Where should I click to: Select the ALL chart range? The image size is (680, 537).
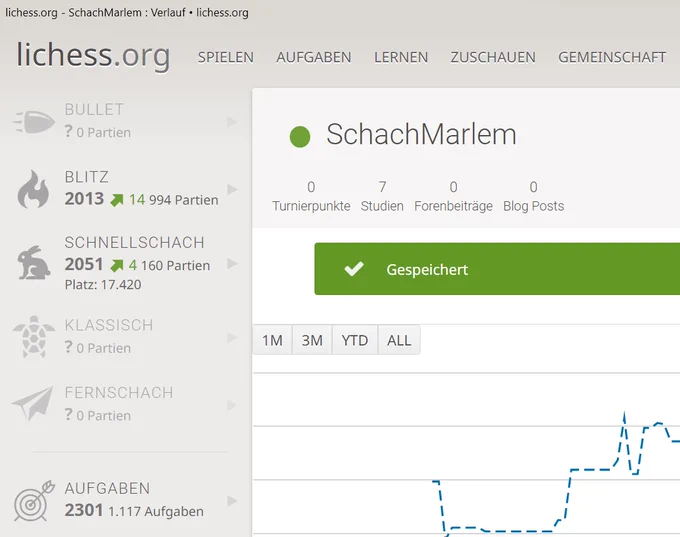(x=399, y=340)
